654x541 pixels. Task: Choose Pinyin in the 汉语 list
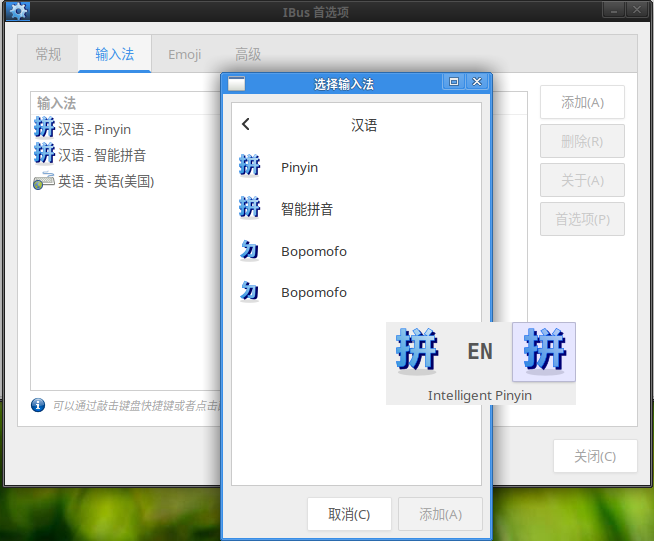coord(356,167)
